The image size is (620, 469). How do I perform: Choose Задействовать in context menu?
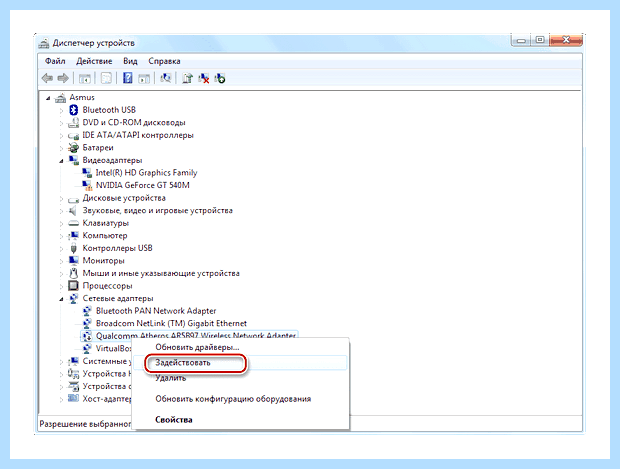click(183, 363)
